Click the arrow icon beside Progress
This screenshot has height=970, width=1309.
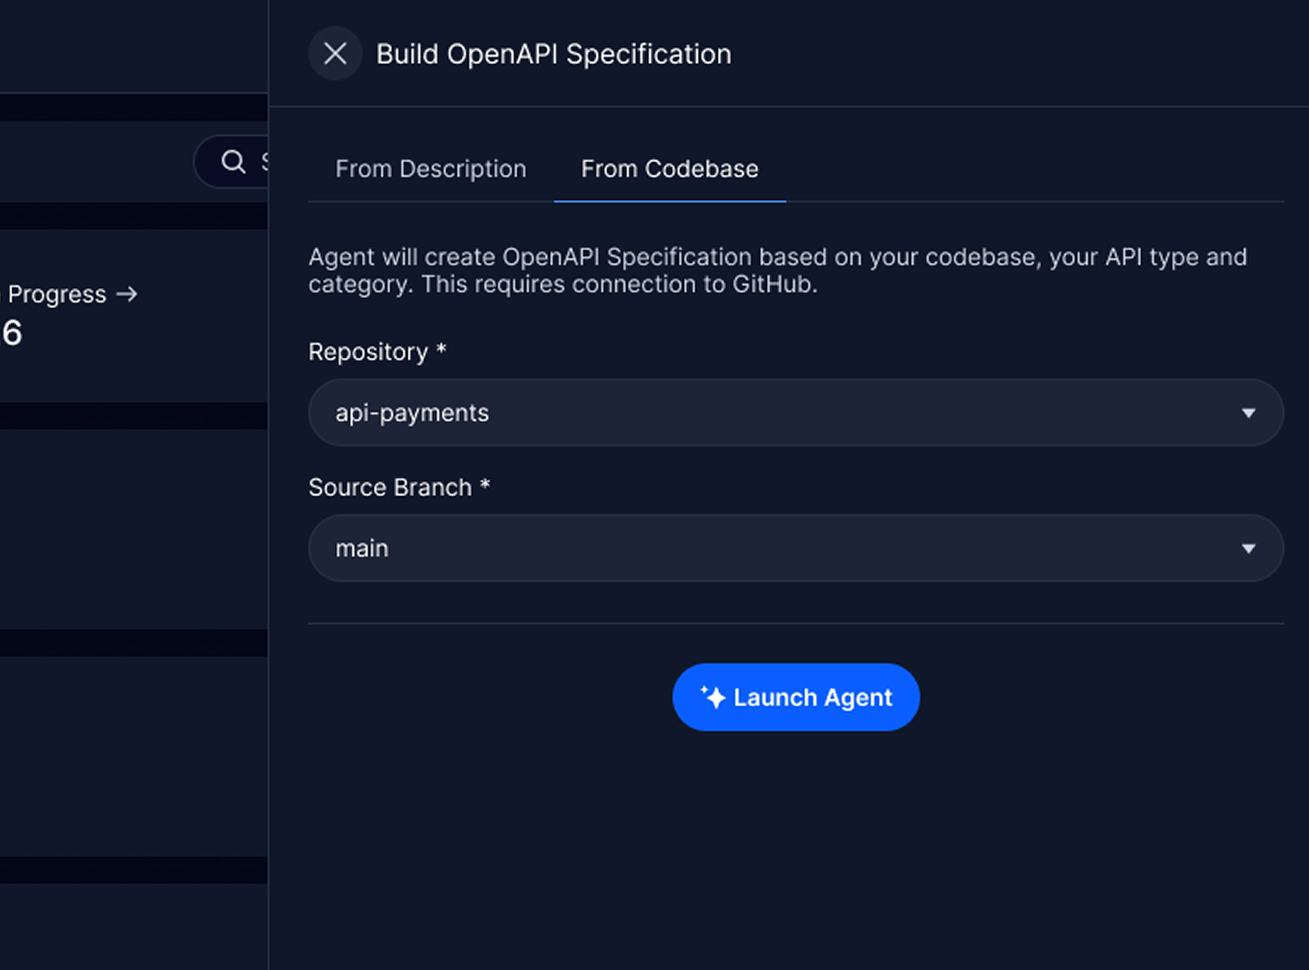pyautogui.click(x=127, y=294)
